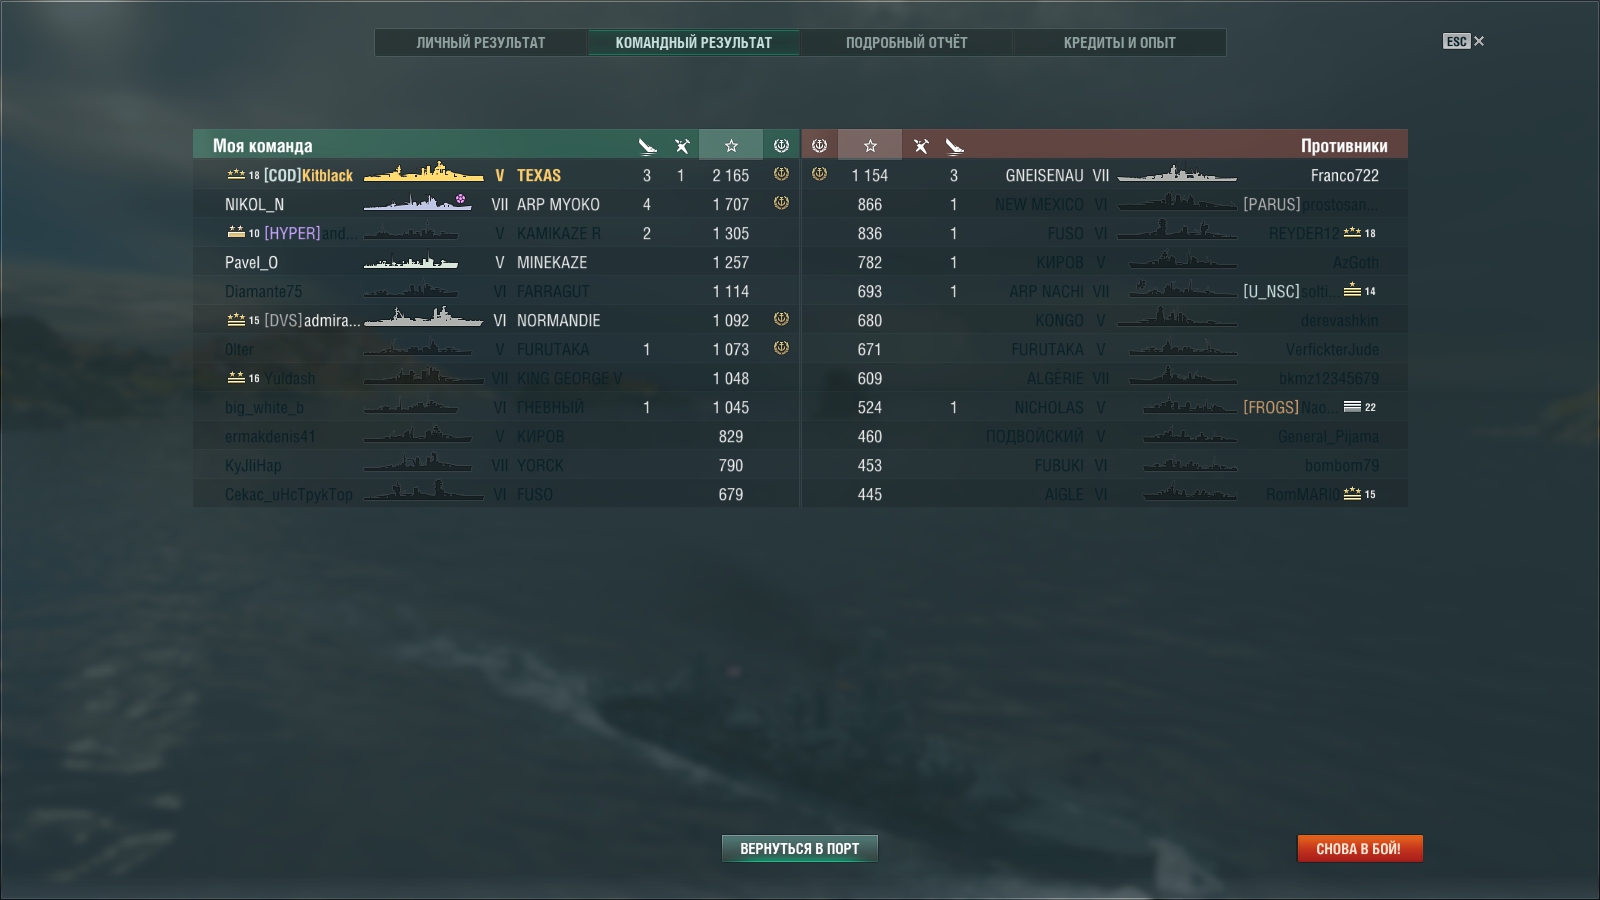Click the Снова в бой! button

point(1359,848)
